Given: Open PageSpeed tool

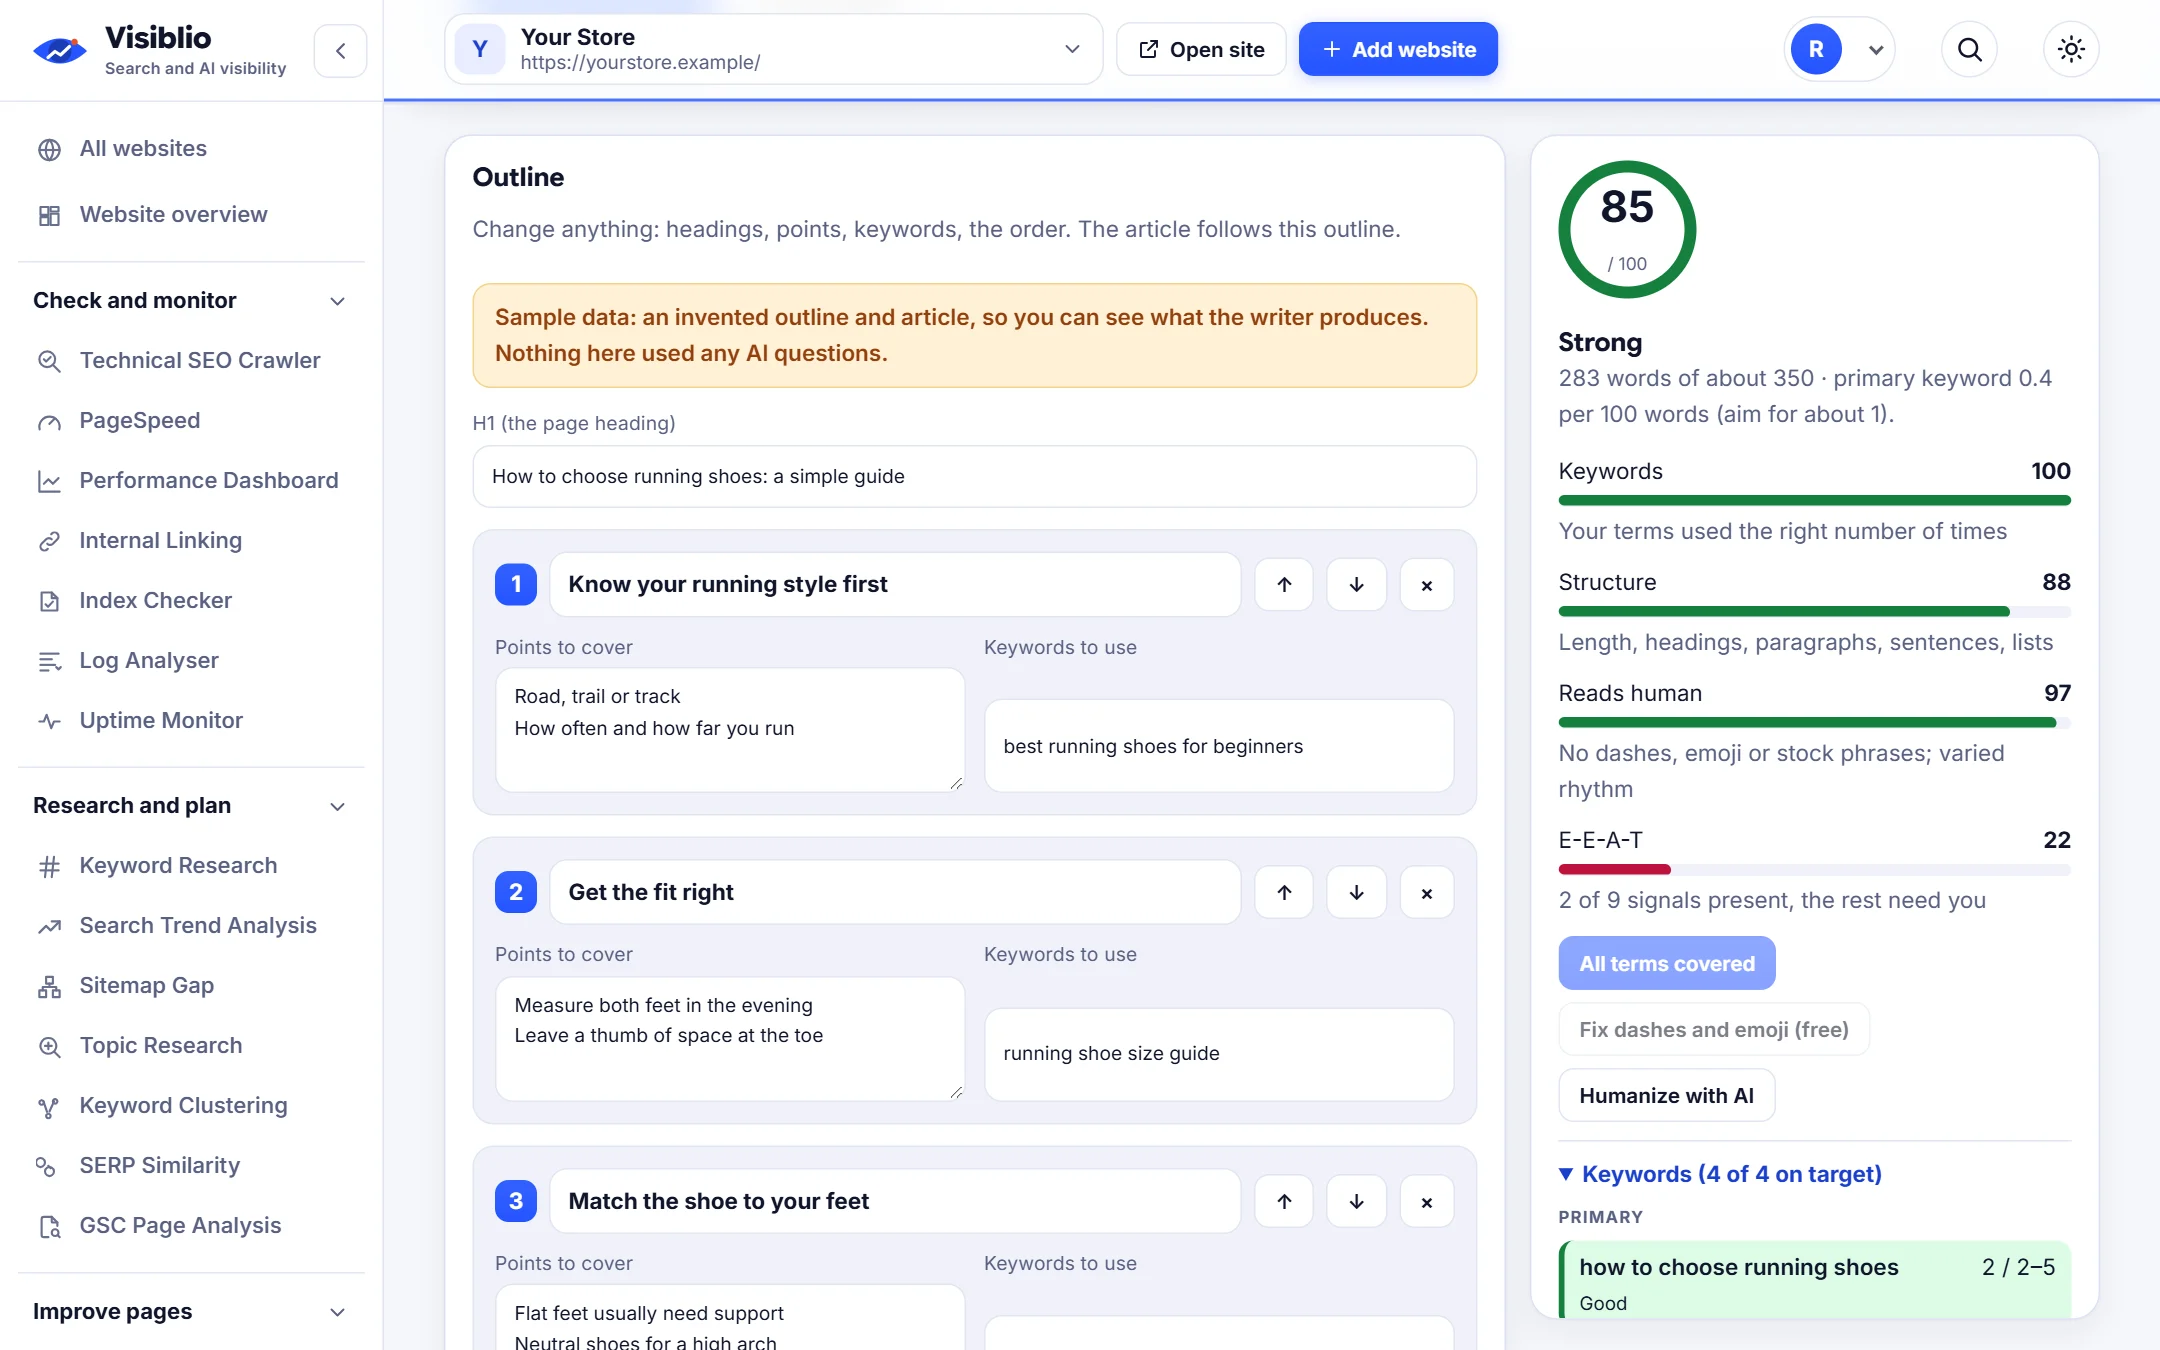Looking at the screenshot, I should (x=139, y=420).
